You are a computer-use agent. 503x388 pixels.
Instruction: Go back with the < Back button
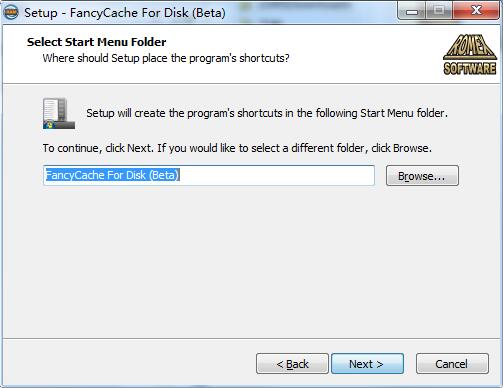[x=292, y=364]
